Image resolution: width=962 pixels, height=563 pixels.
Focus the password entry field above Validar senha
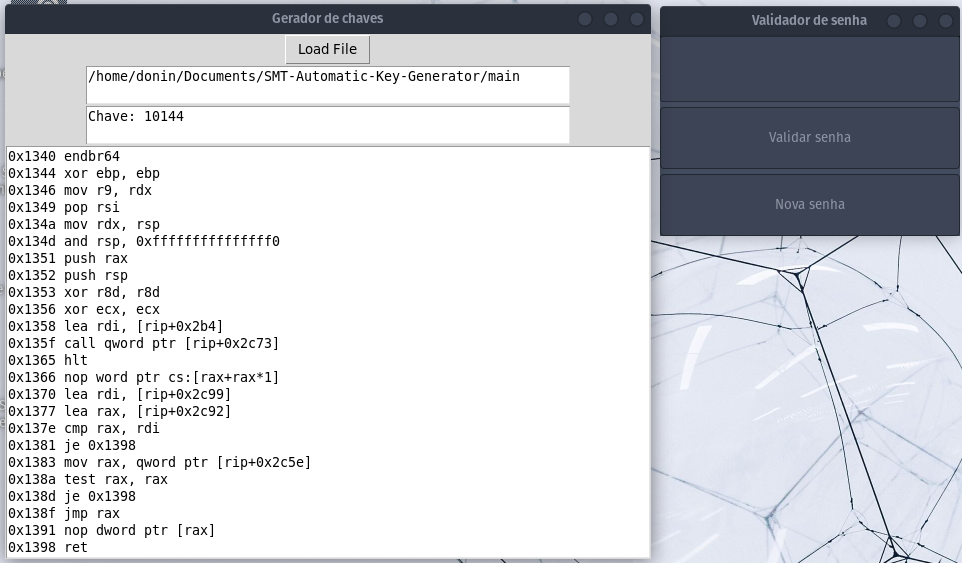pos(809,69)
